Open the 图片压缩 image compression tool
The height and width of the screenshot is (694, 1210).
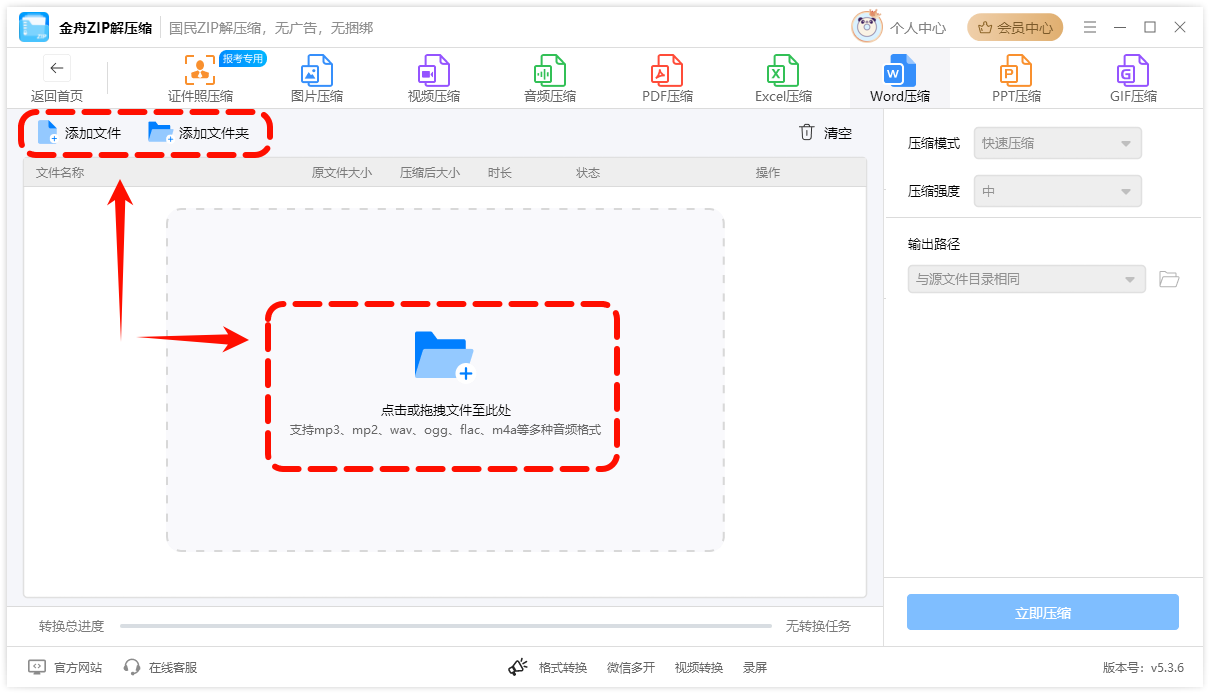coord(317,80)
